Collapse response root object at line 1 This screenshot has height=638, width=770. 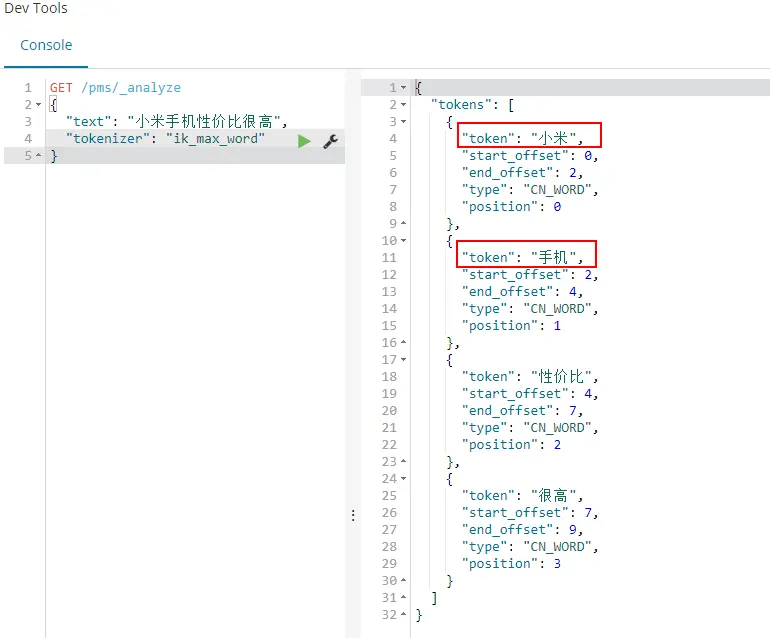[x=404, y=87]
